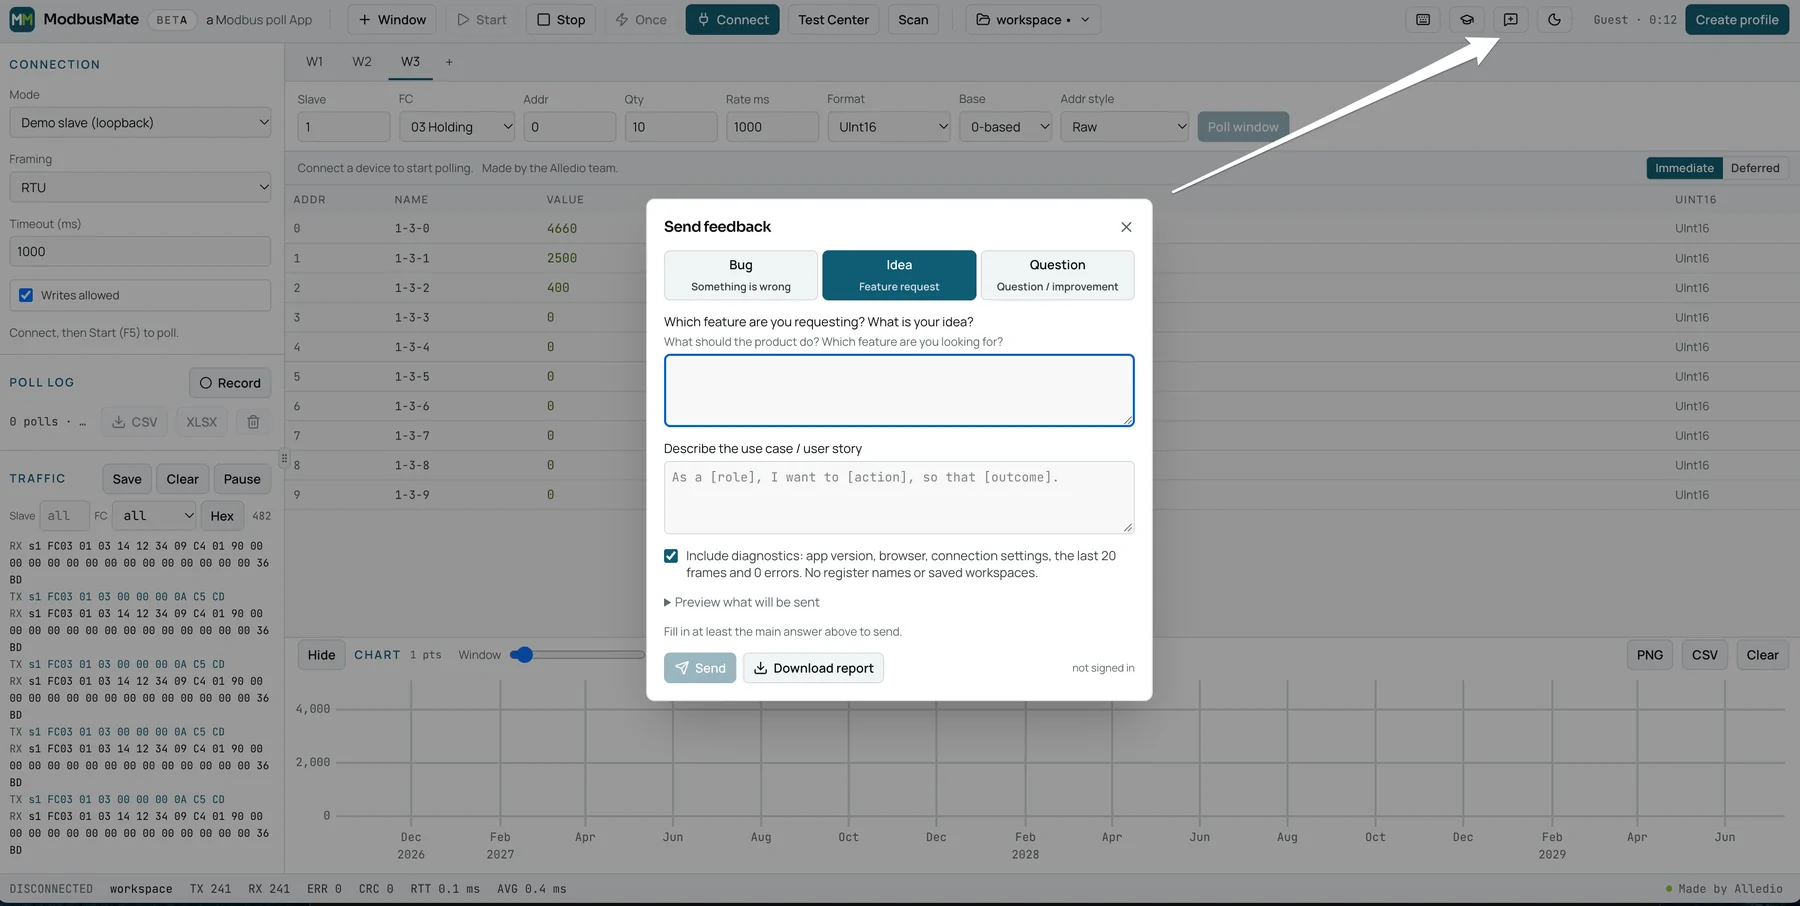Screen dimensions: 1800x906
Task: Click the Scan button
Action: pyautogui.click(x=913, y=20)
